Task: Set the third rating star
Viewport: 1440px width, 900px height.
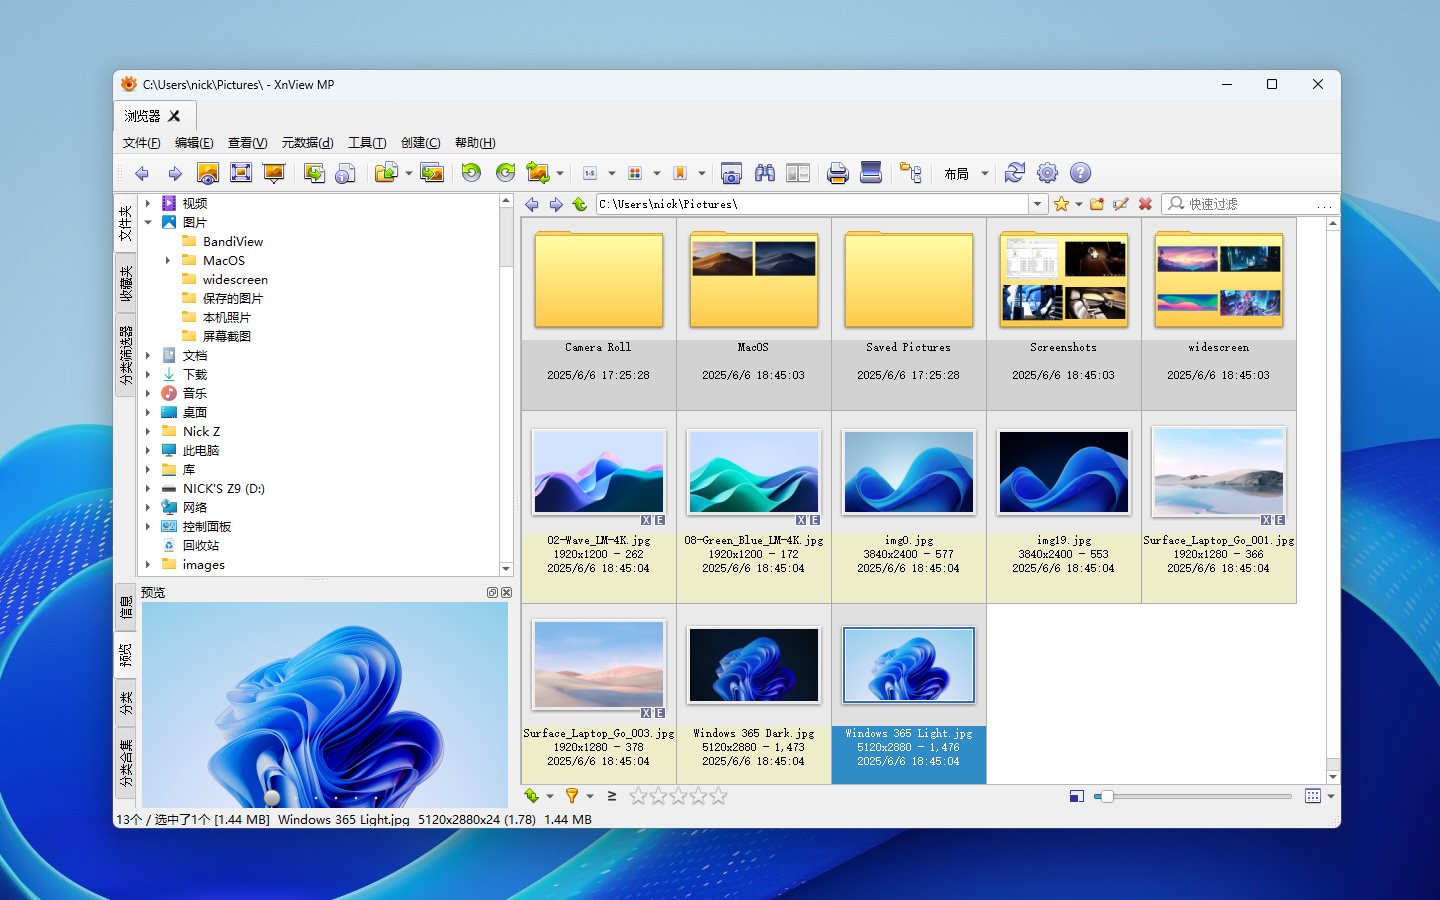Action: pos(678,796)
